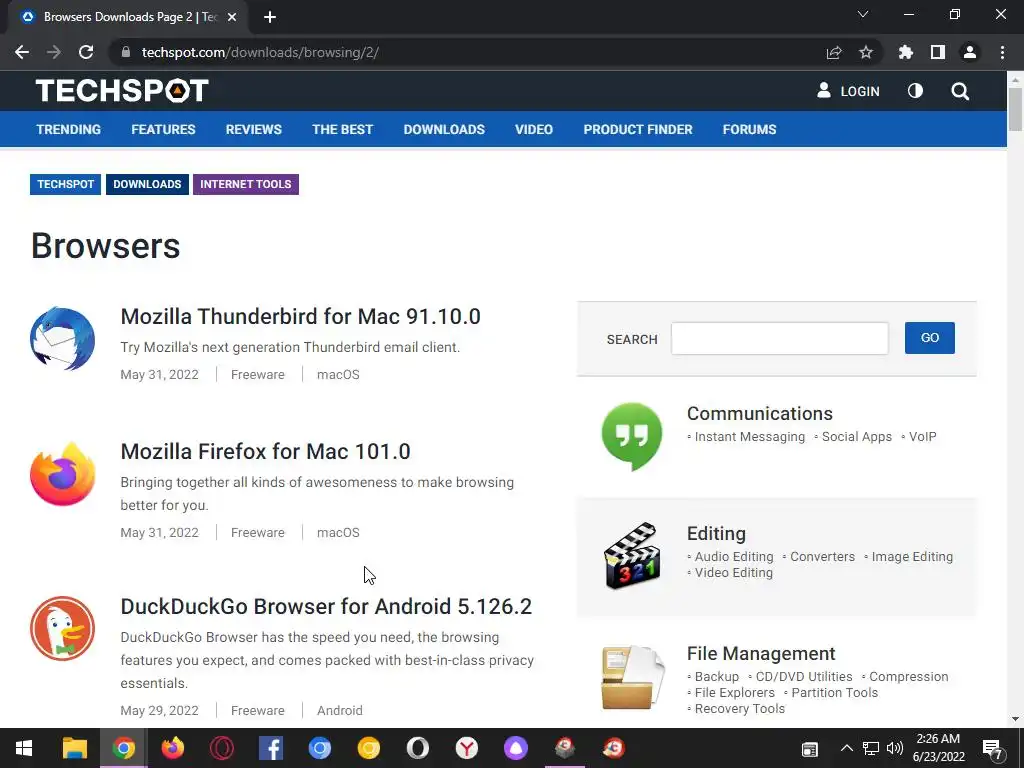Go back with the browser back arrow
The width and height of the screenshot is (1024, 768).
(22, 52)
